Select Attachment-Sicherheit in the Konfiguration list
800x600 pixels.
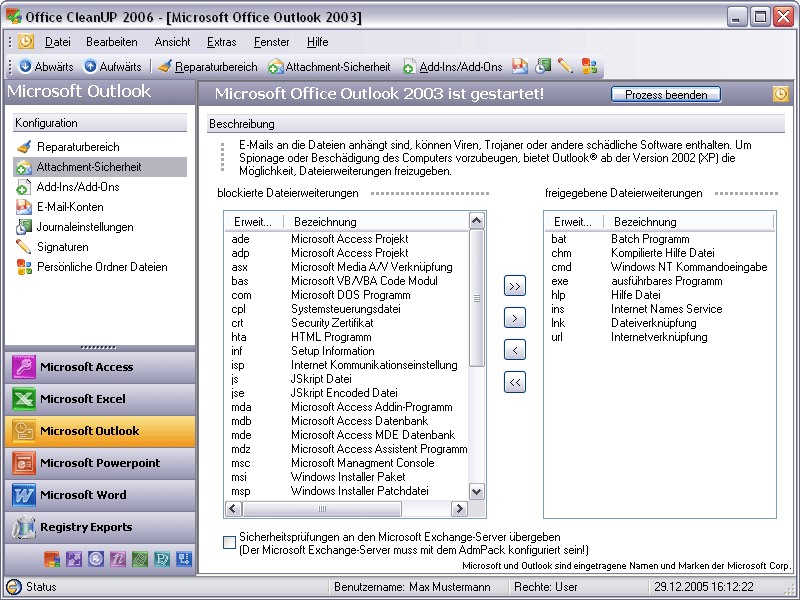100,167
